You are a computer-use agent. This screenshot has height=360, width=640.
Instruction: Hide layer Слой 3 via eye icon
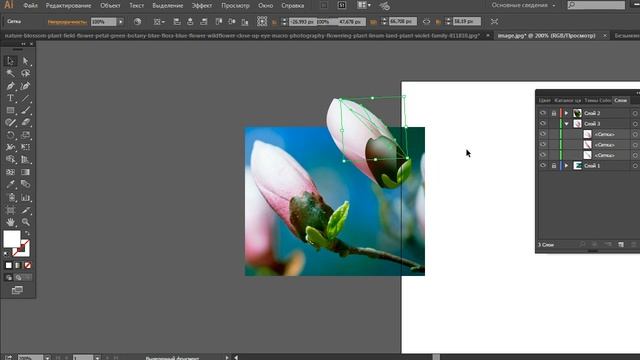[542, 123]
